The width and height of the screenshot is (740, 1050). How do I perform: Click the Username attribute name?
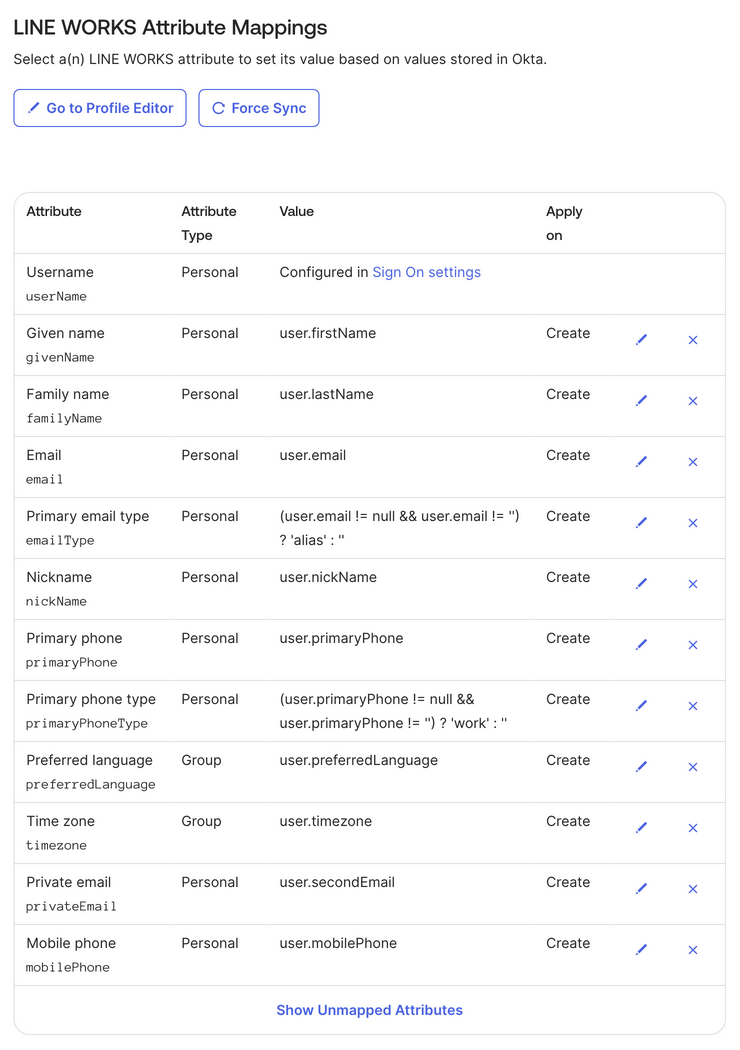pyautogui.click(x=60, y=272)
